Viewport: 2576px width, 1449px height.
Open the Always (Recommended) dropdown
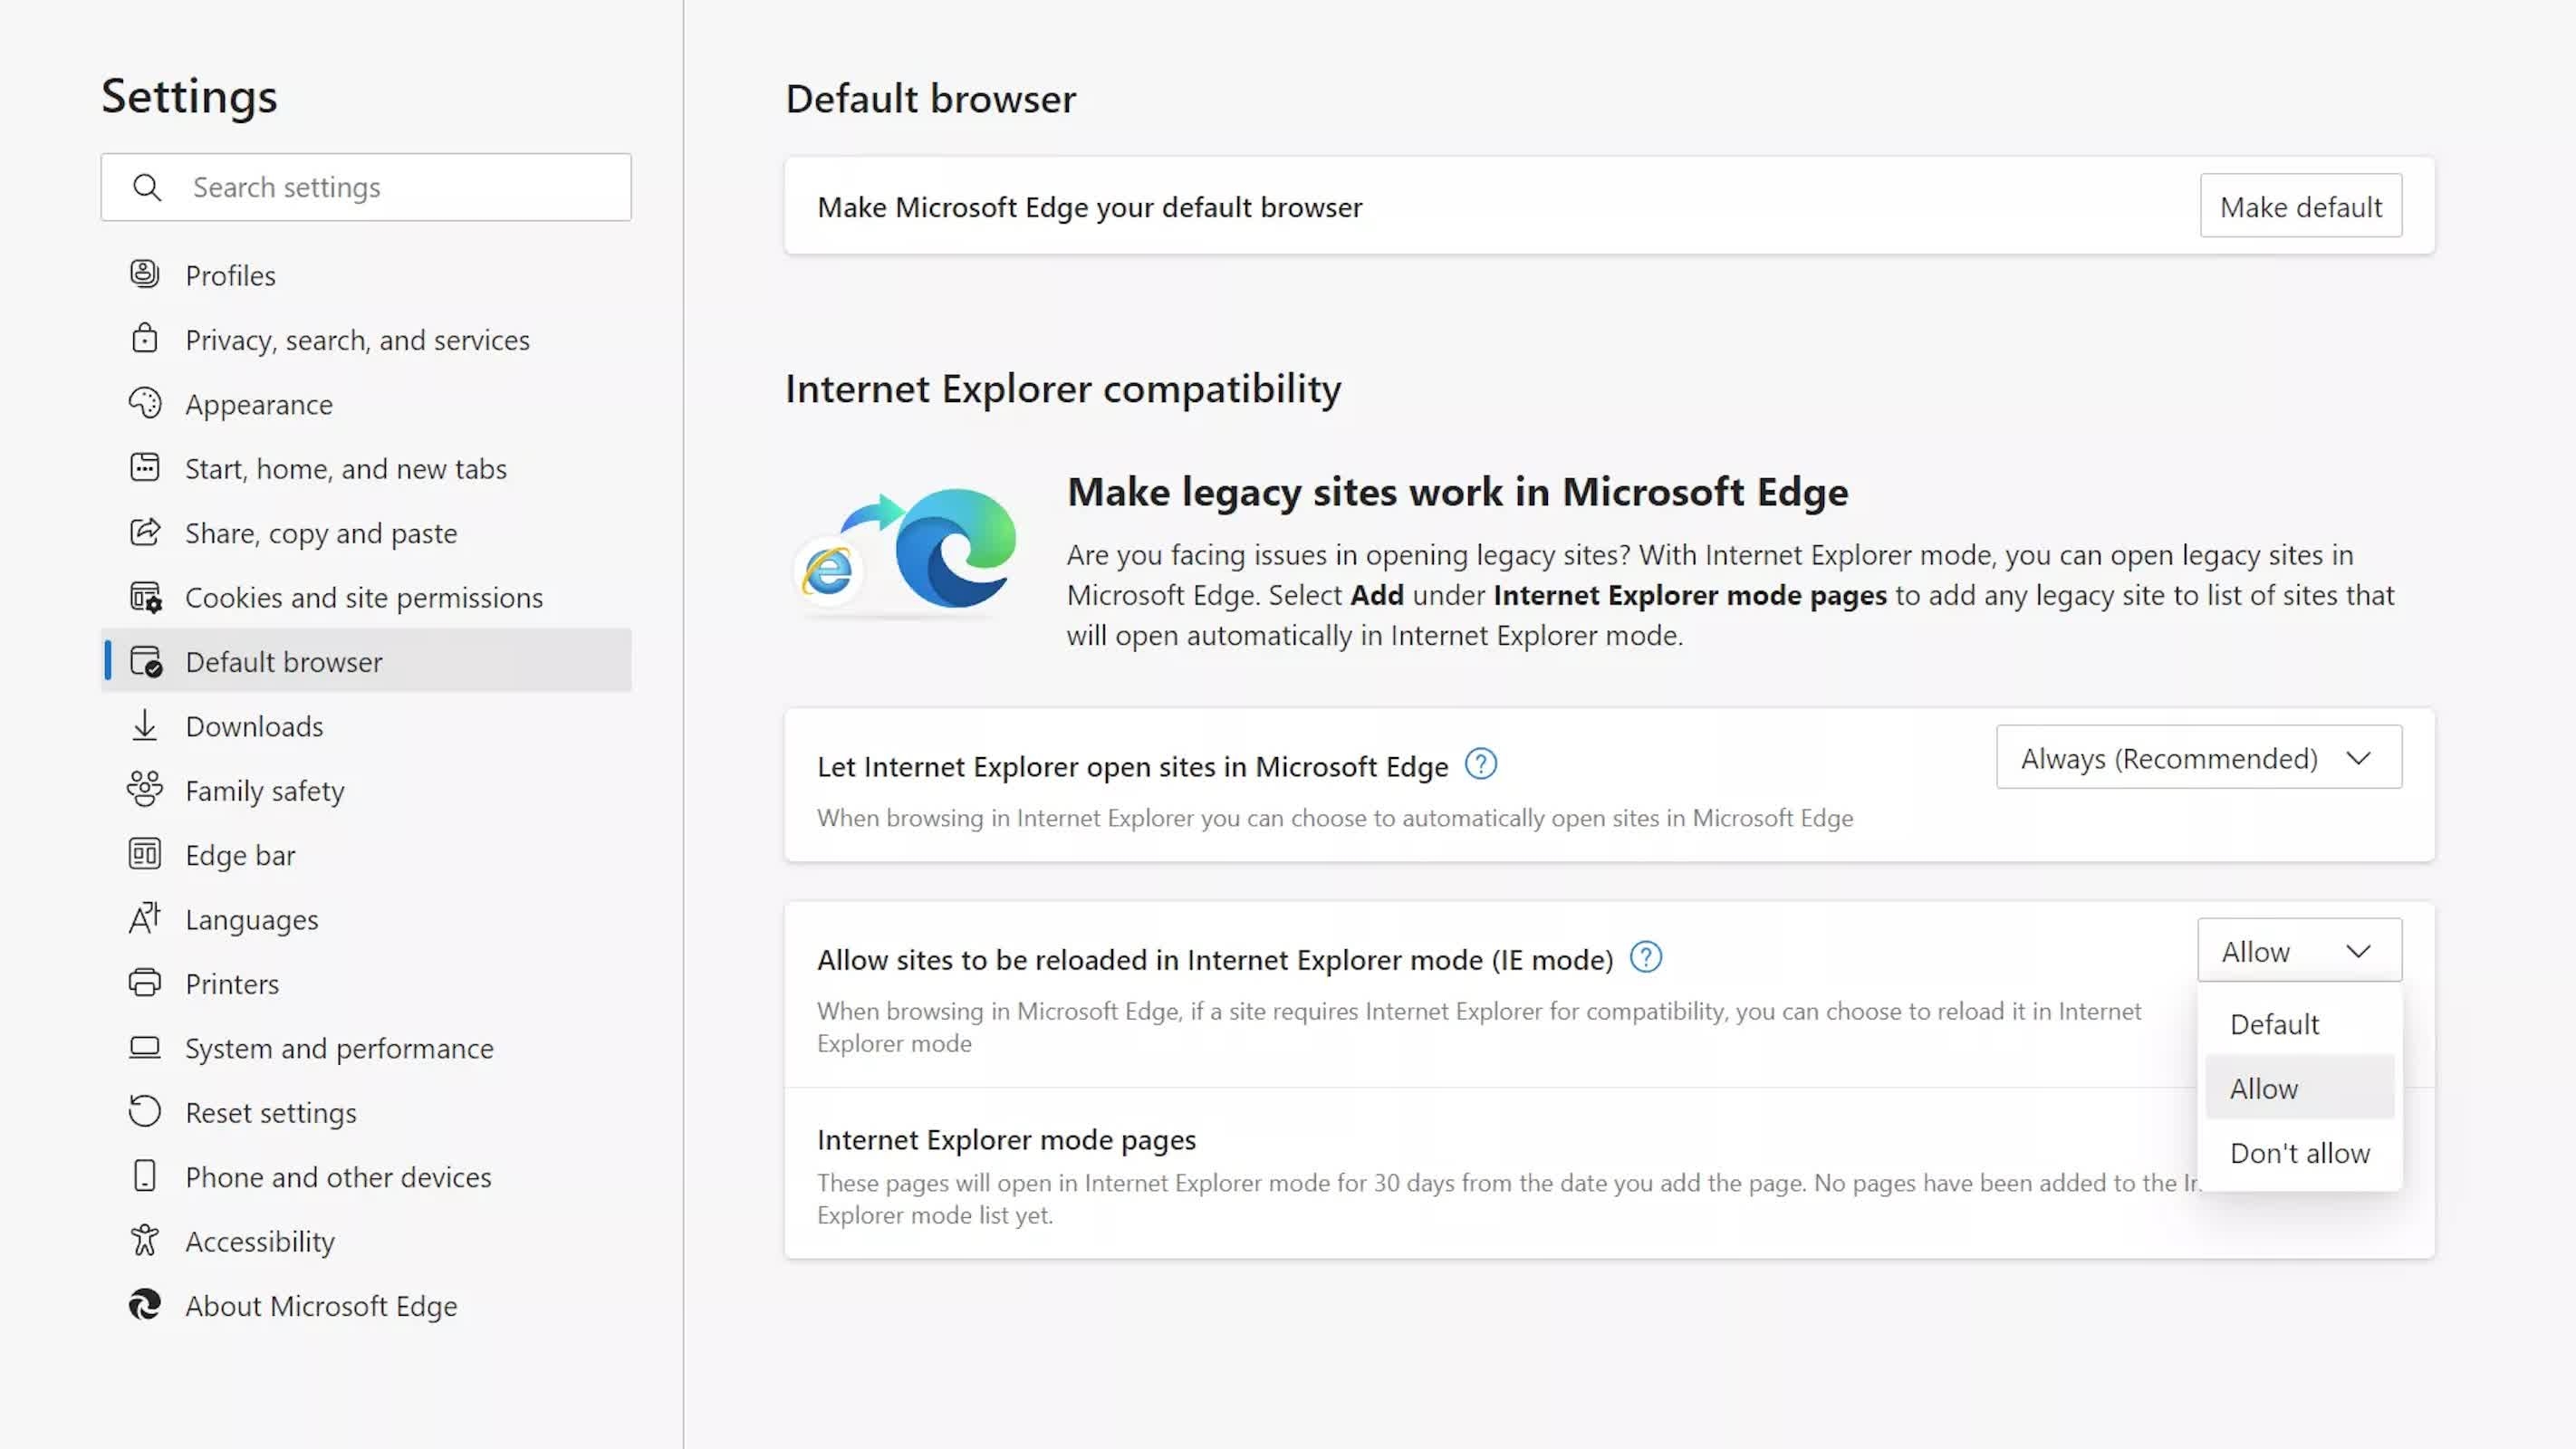(2198, 758)
